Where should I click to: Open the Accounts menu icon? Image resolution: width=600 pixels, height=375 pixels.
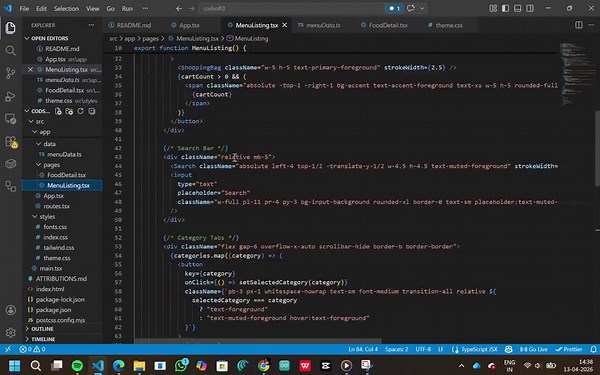coord(10,310)
